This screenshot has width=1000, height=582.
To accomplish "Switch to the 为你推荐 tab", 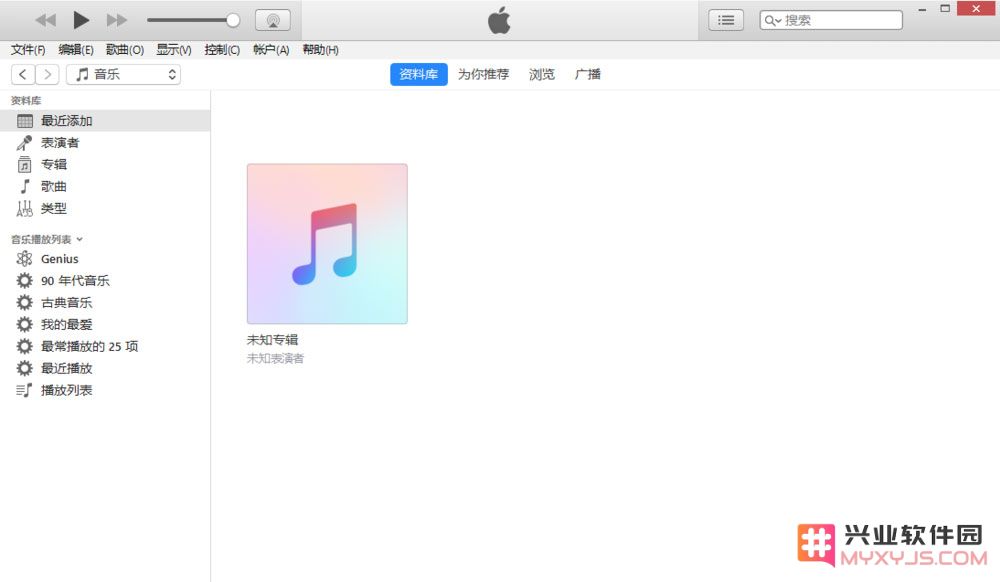I will (x=483, y=75).
